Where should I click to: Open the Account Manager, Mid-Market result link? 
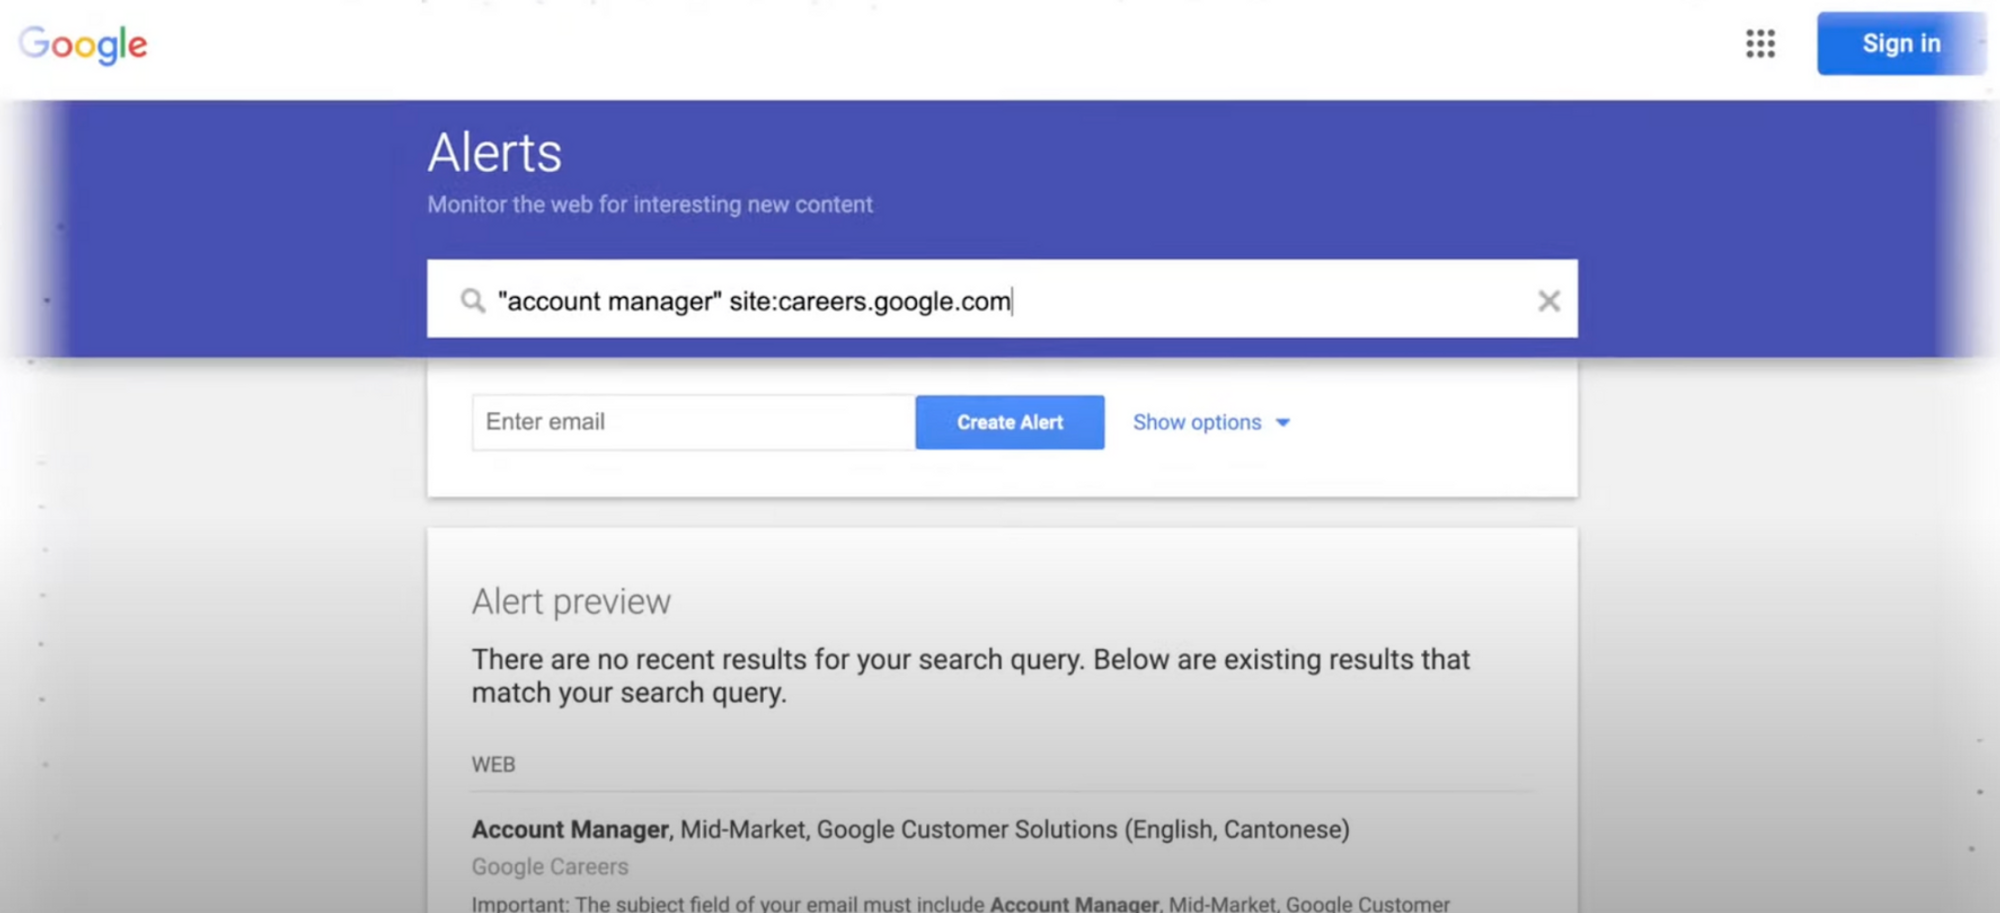tap(910, 829)
